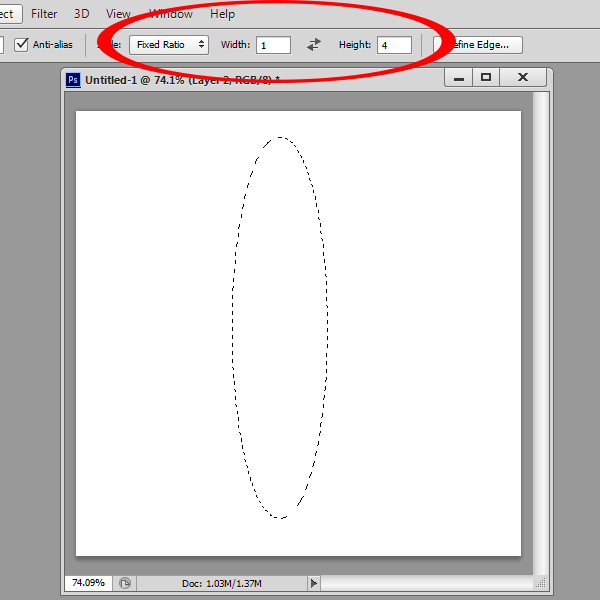Click the resize grip at window corner

coord(540,582)
